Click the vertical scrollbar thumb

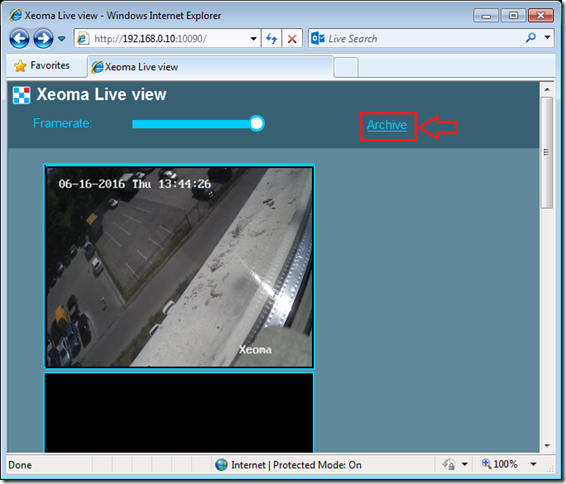pos(547,152)
